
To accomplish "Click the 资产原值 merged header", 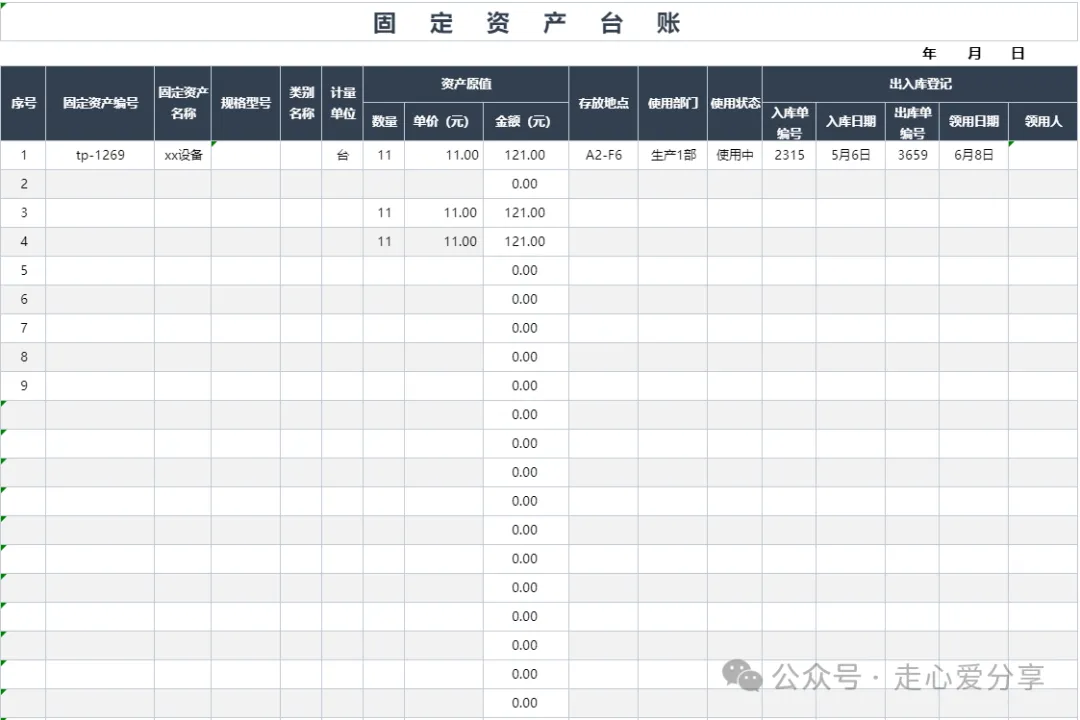I will pyautogui.click(x=466, y=84).
